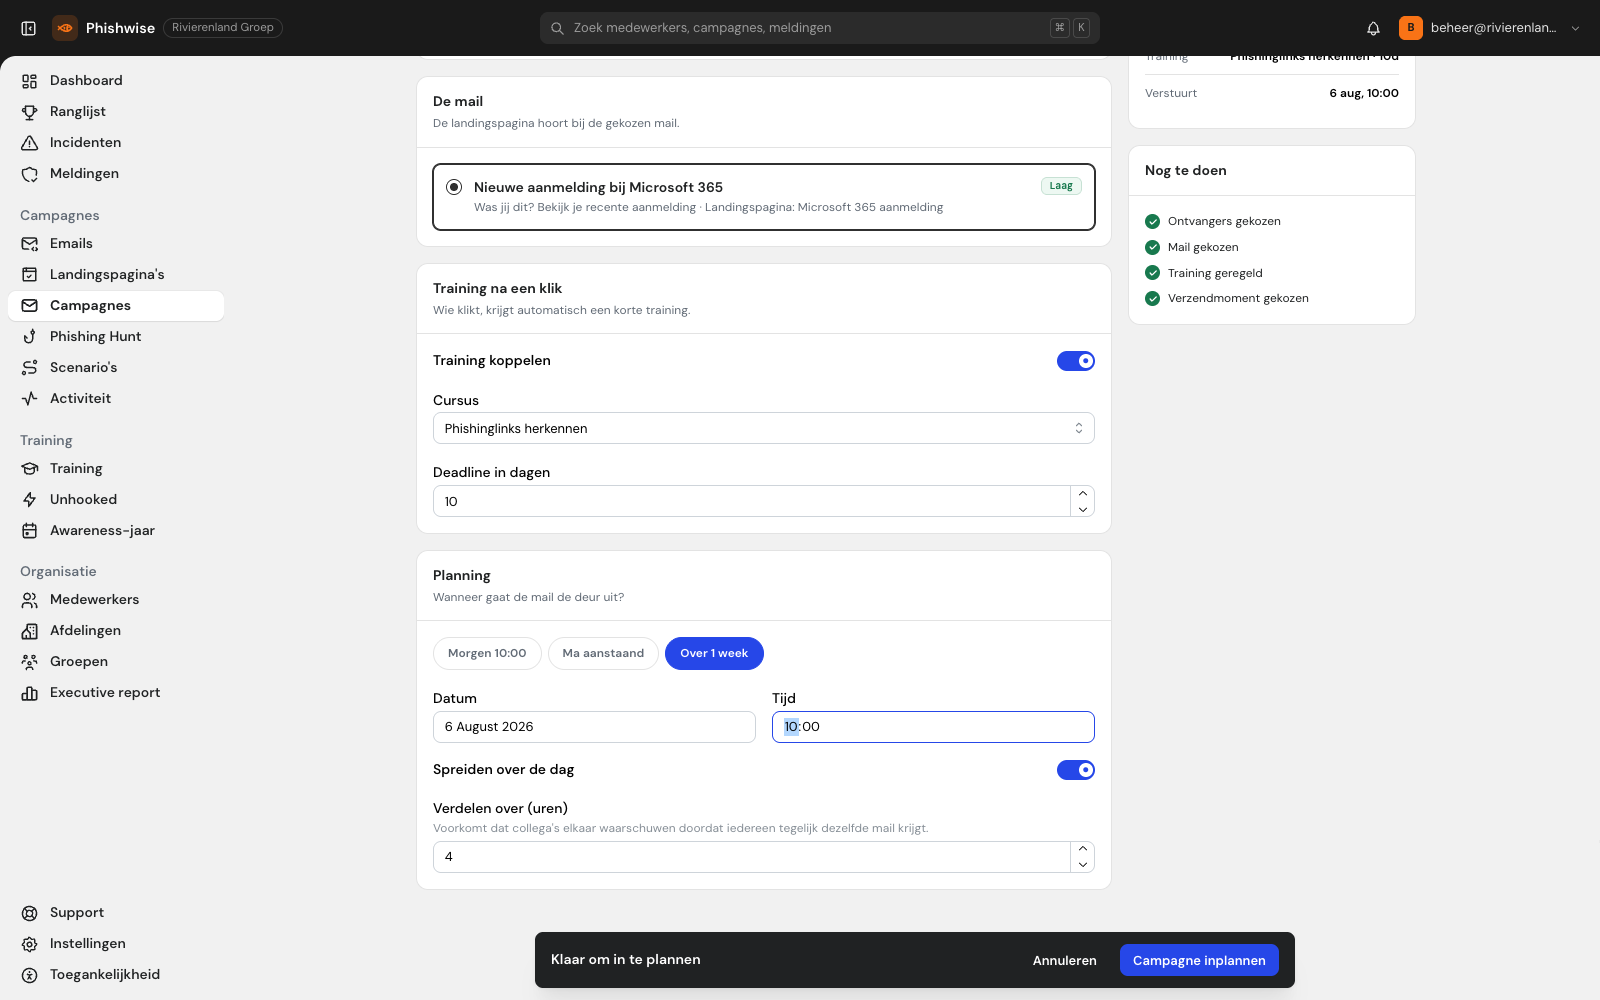Click the Laag difficulty badge

(x=1061, y=186)
